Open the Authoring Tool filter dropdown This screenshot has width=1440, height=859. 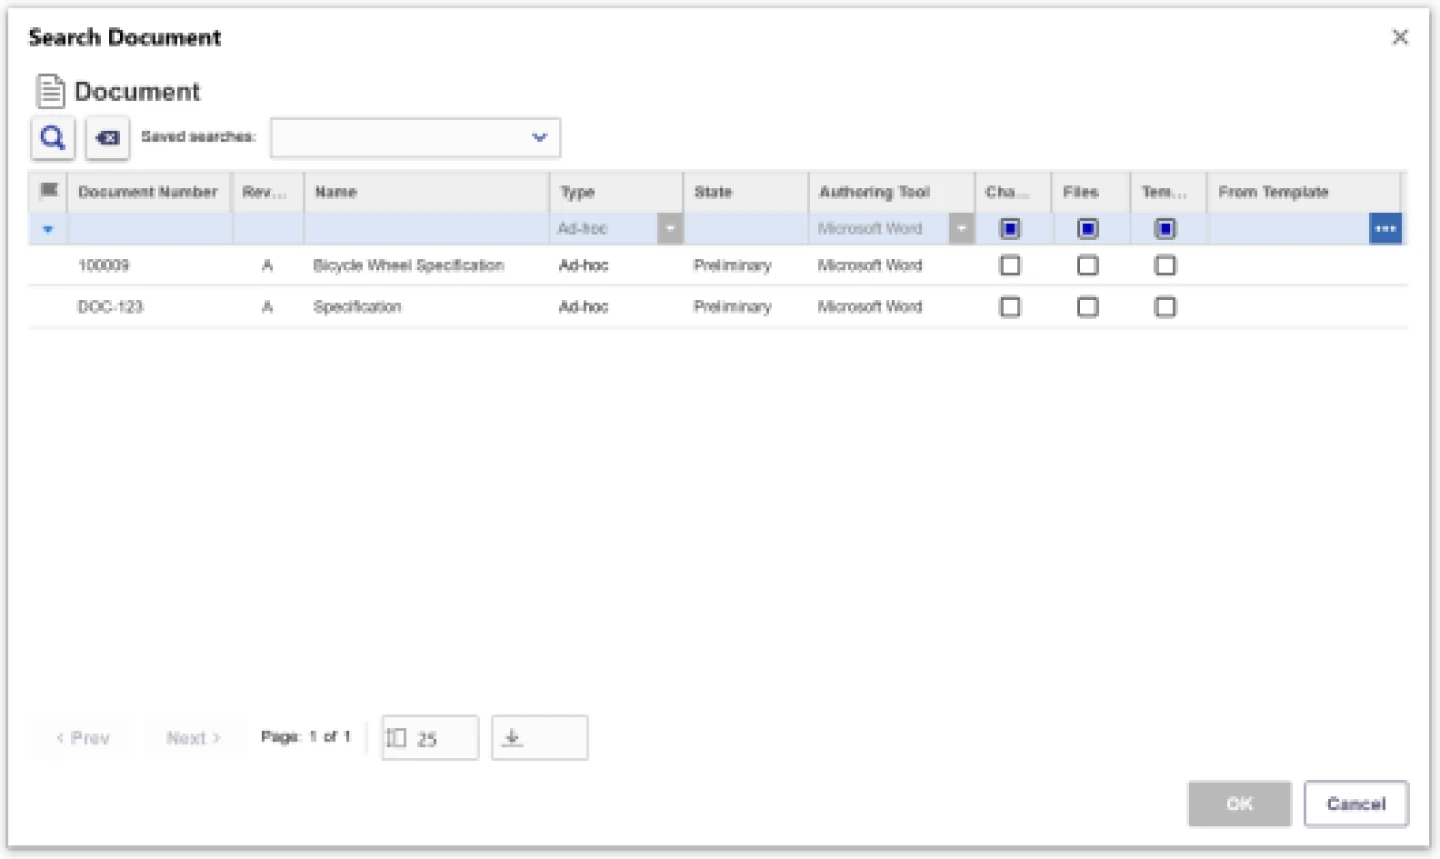[961, 229]
